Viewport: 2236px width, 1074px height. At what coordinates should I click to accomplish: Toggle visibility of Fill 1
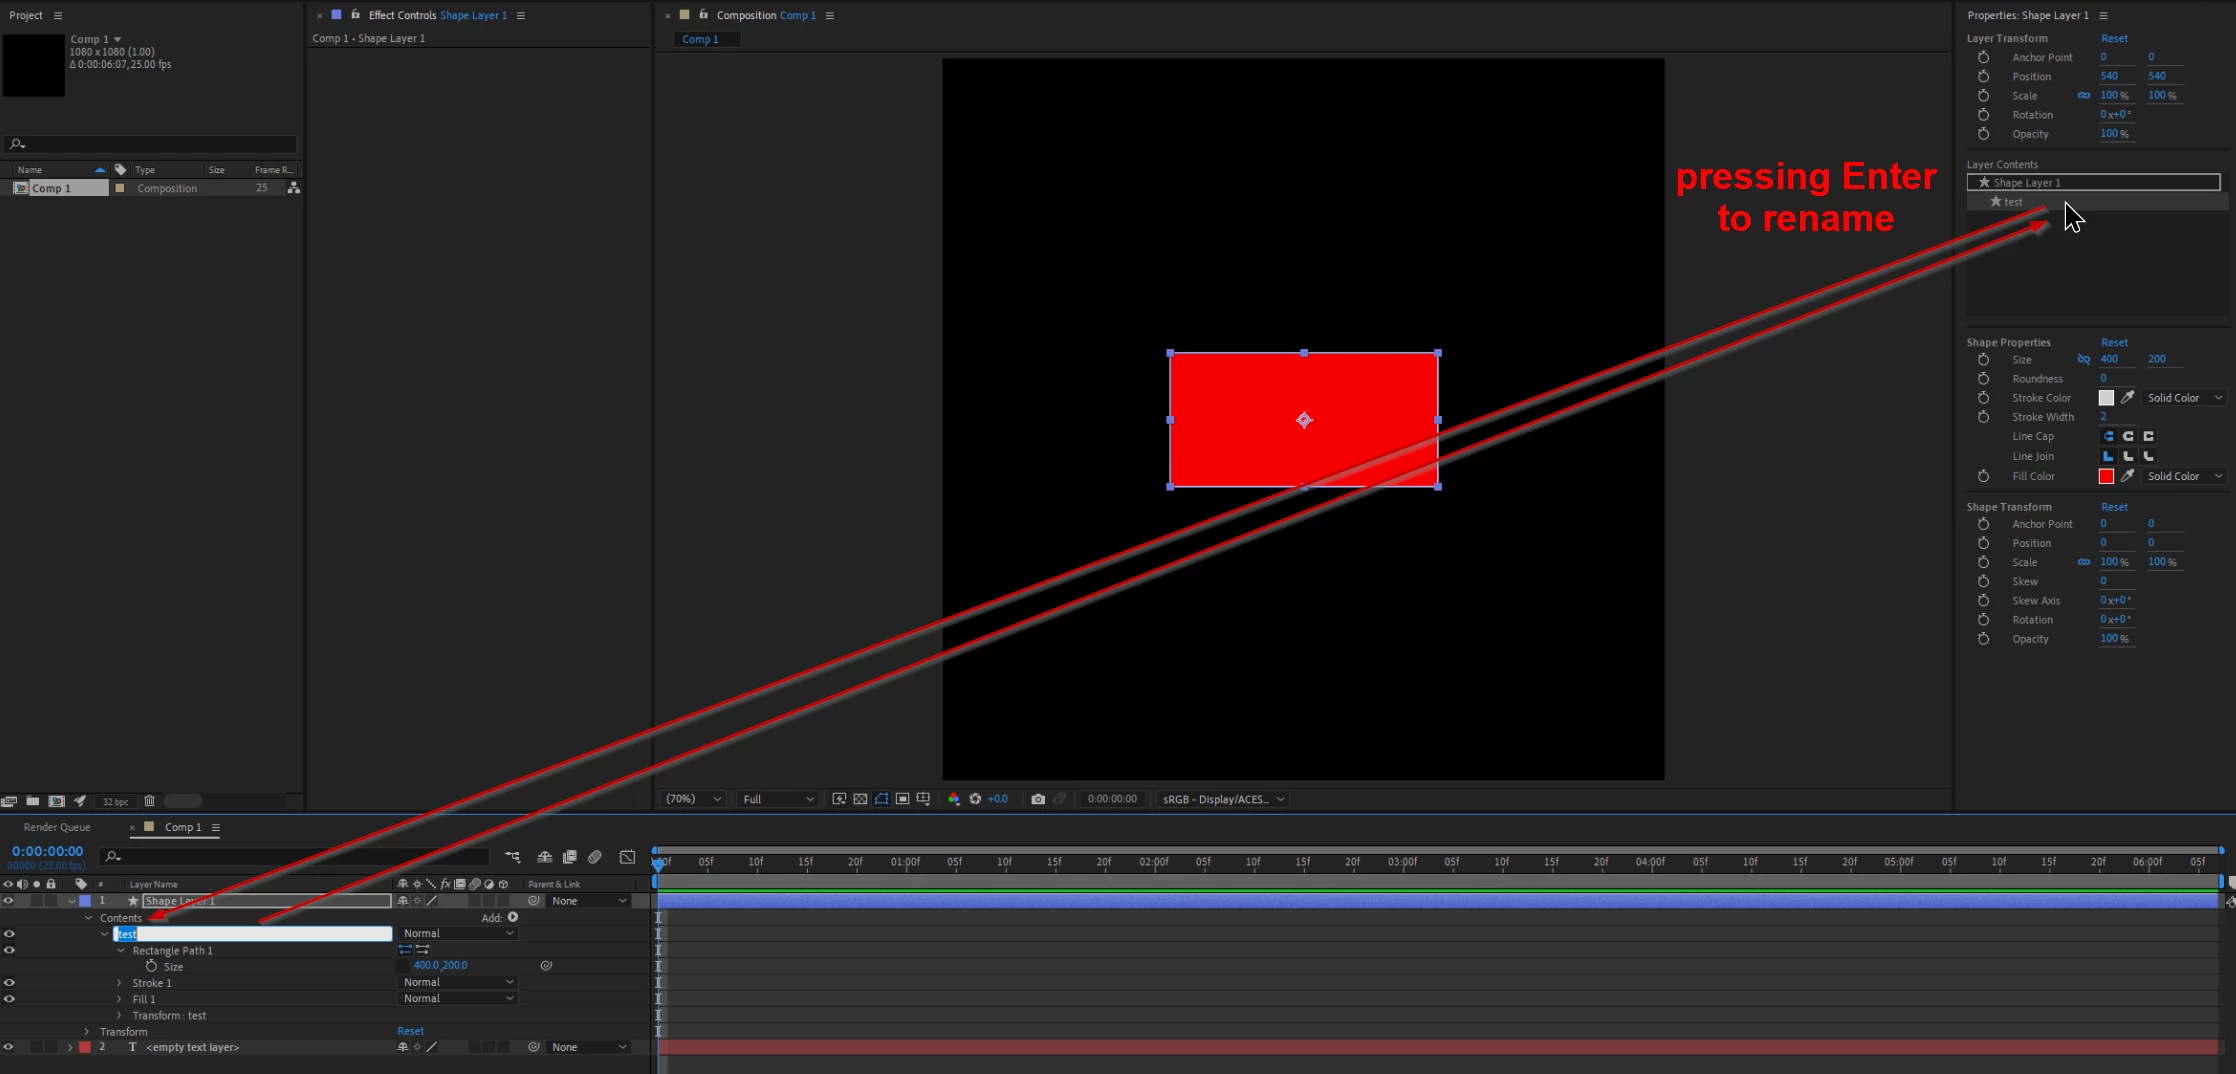click(9, 999)
